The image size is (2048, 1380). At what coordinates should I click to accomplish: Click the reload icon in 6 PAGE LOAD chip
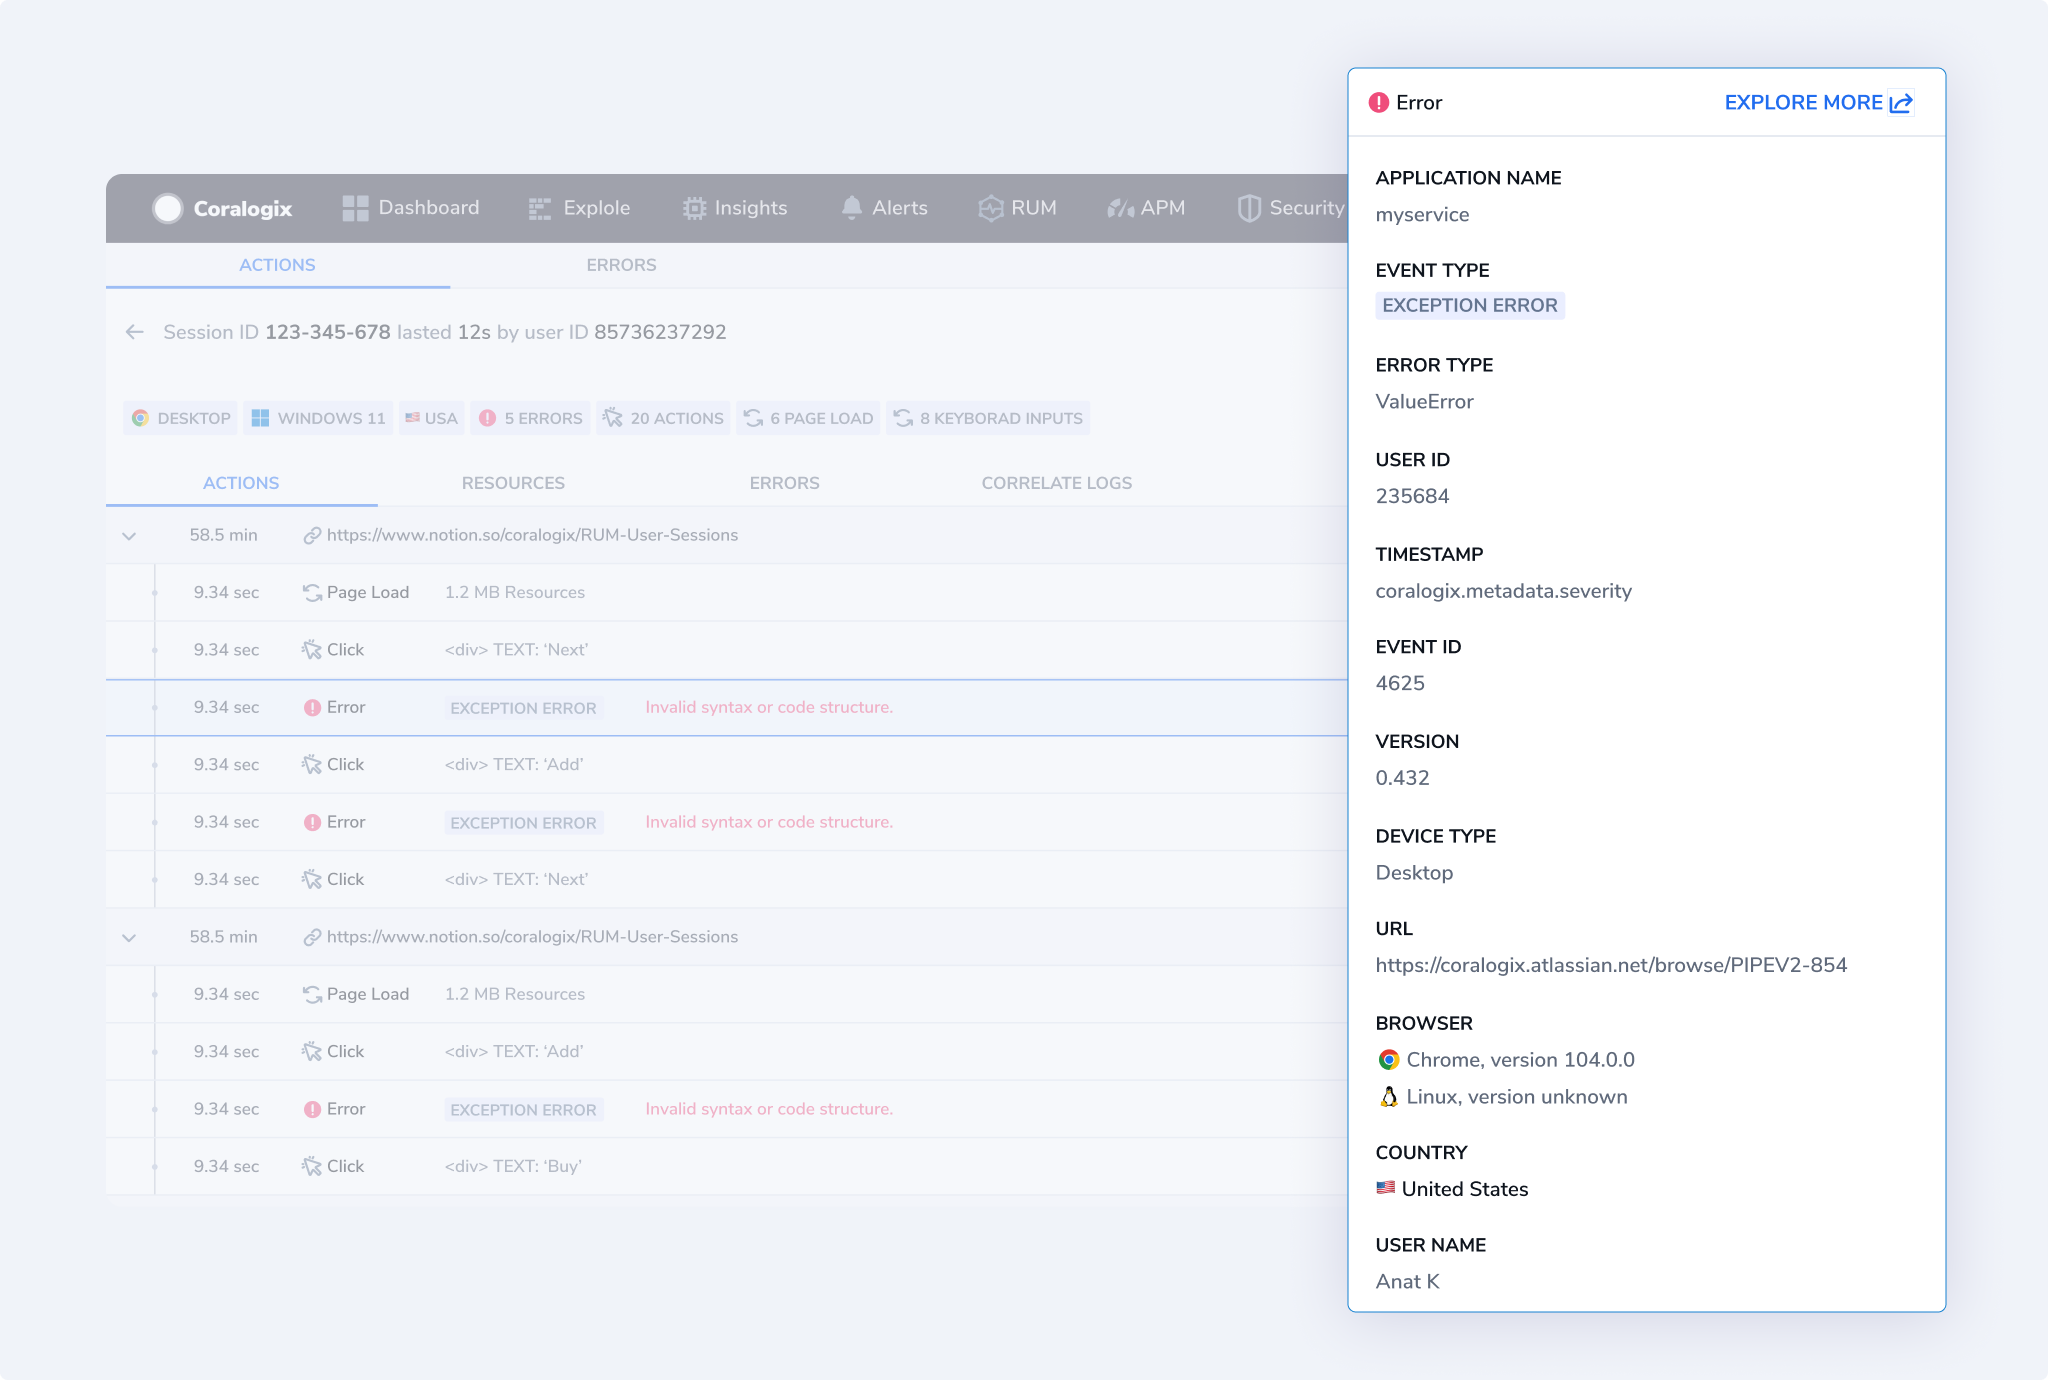[753, 418]
